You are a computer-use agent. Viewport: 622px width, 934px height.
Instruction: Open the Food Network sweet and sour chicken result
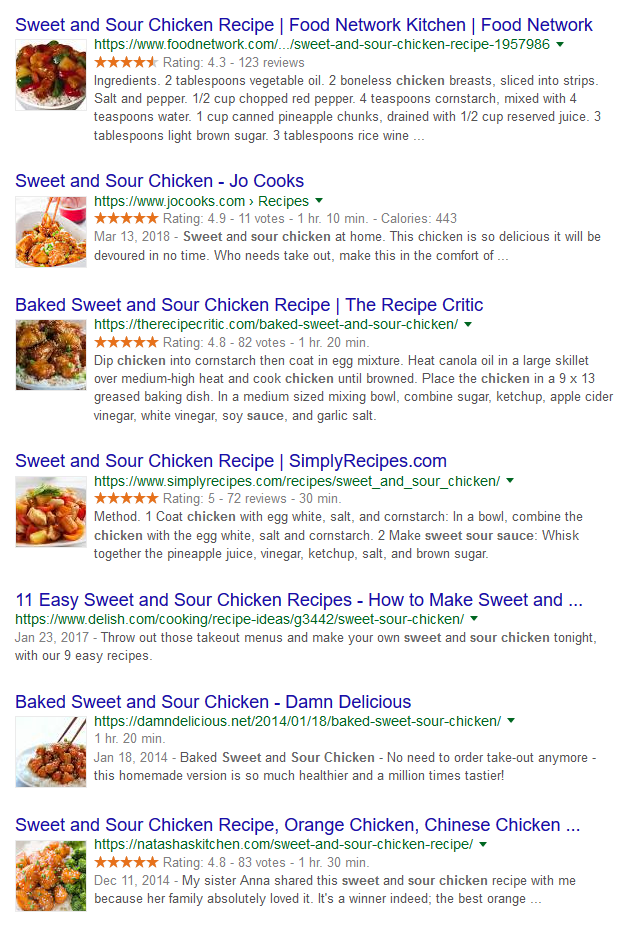tap(304, 25)
